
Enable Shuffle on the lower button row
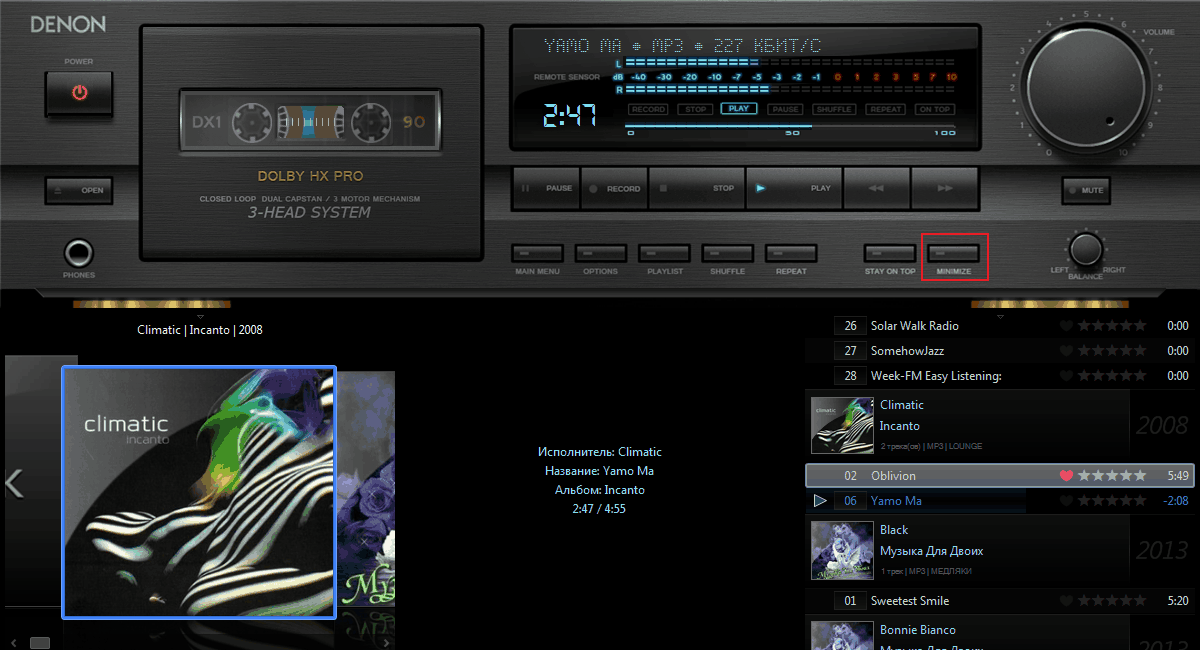coord(727,253)
